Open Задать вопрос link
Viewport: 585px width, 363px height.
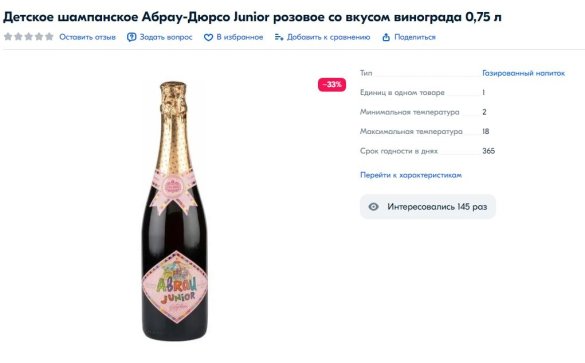tap(166, 37)
